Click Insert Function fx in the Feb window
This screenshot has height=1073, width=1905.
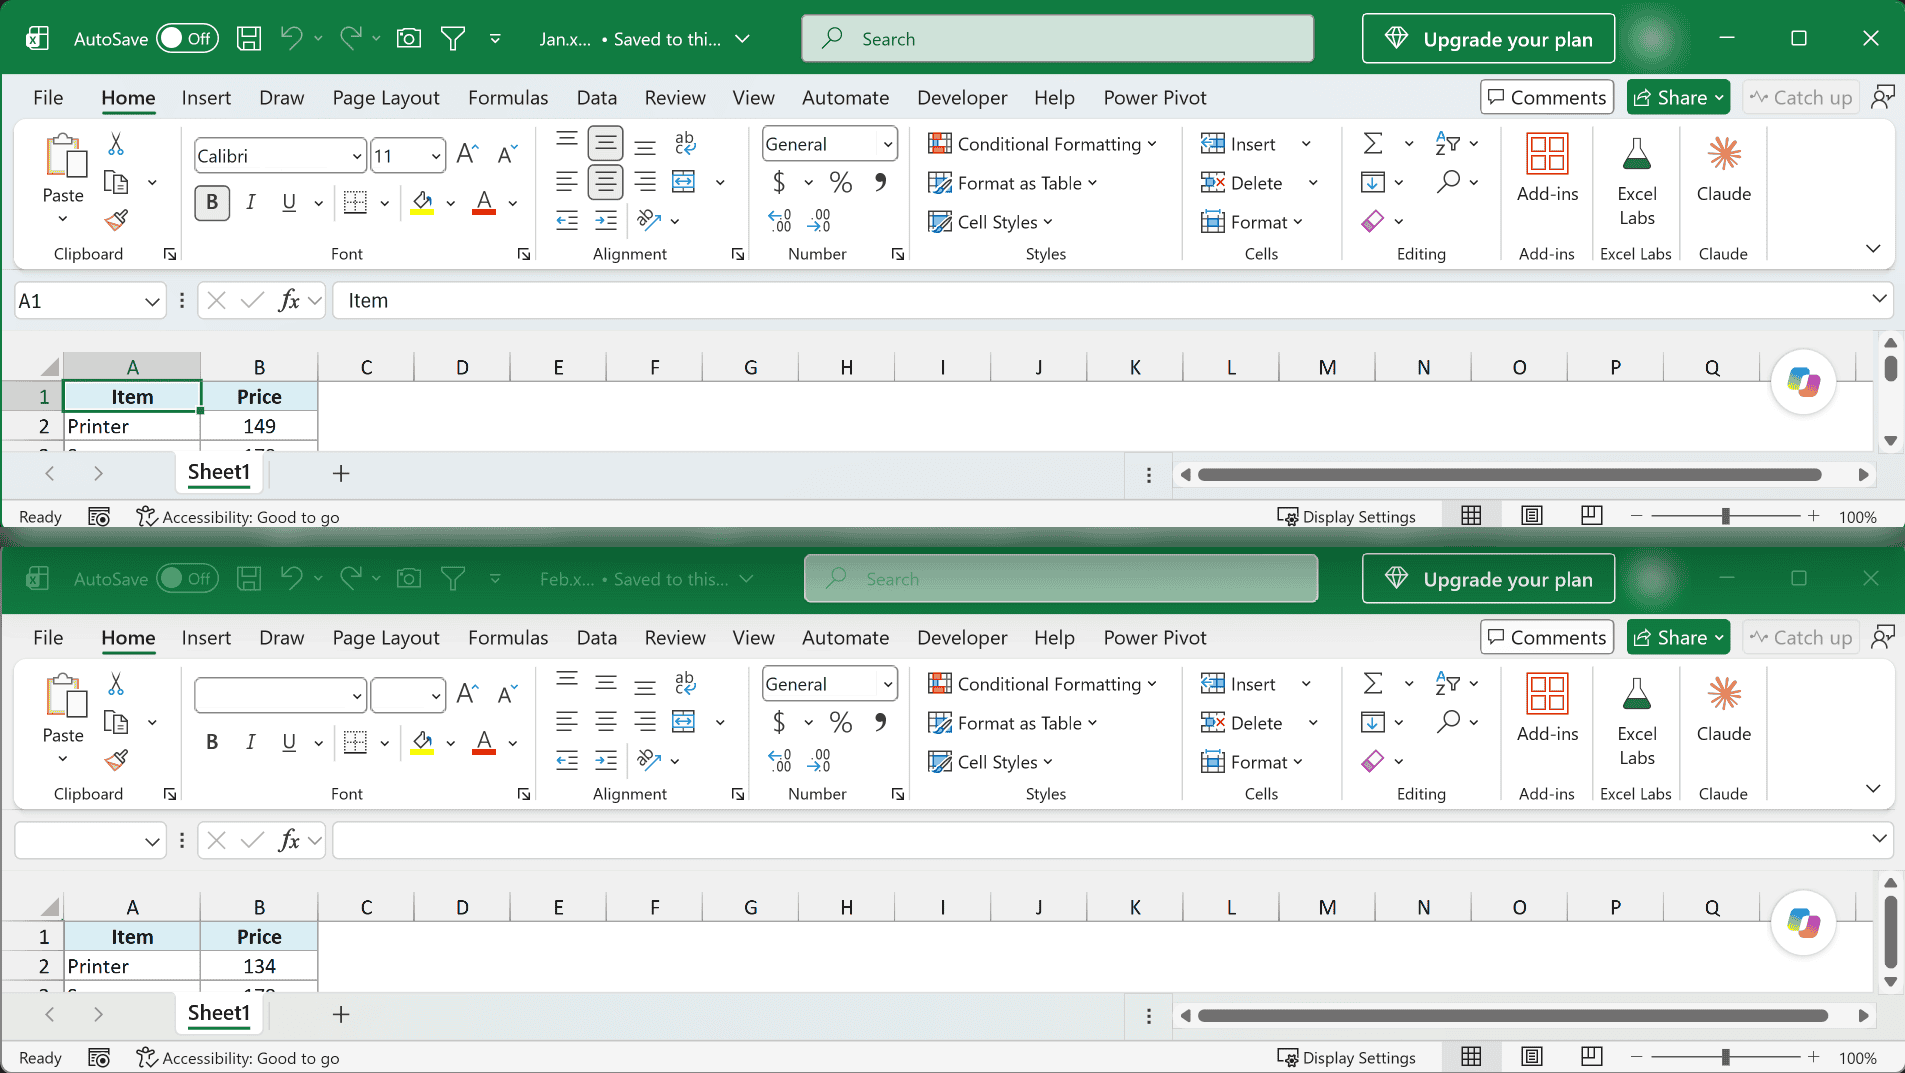click(x=289, y=840)
